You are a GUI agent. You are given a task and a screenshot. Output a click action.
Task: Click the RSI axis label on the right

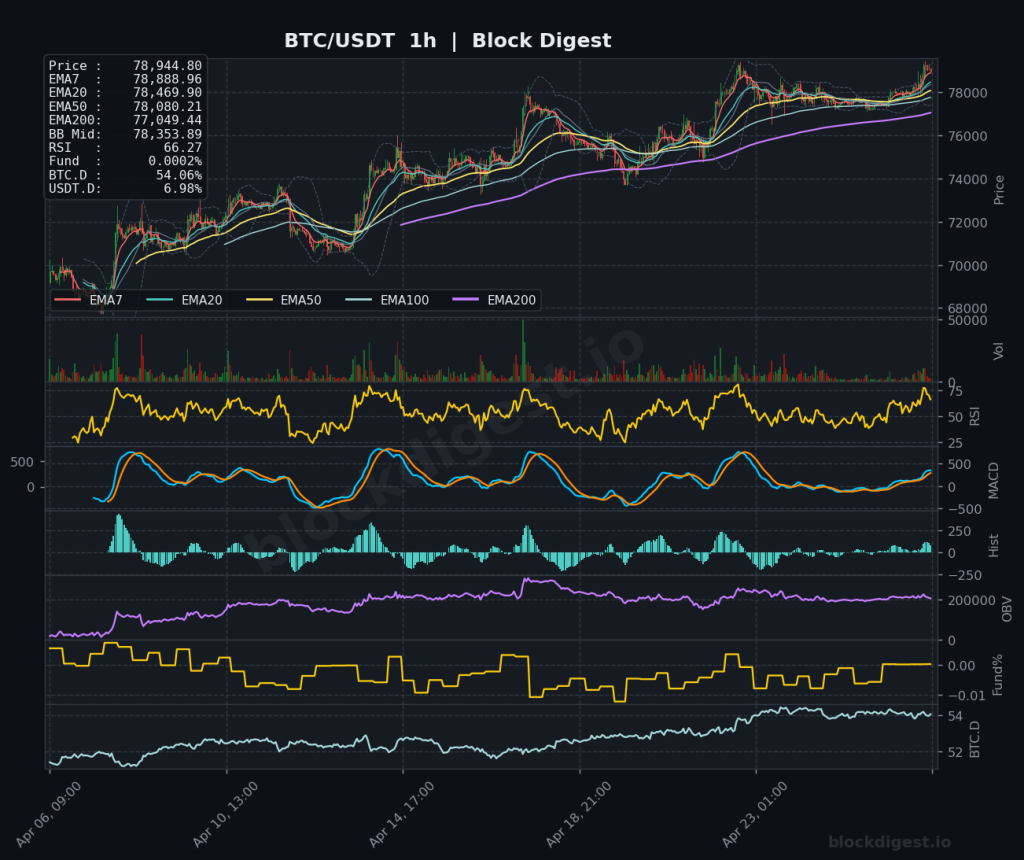click(974, 416)
